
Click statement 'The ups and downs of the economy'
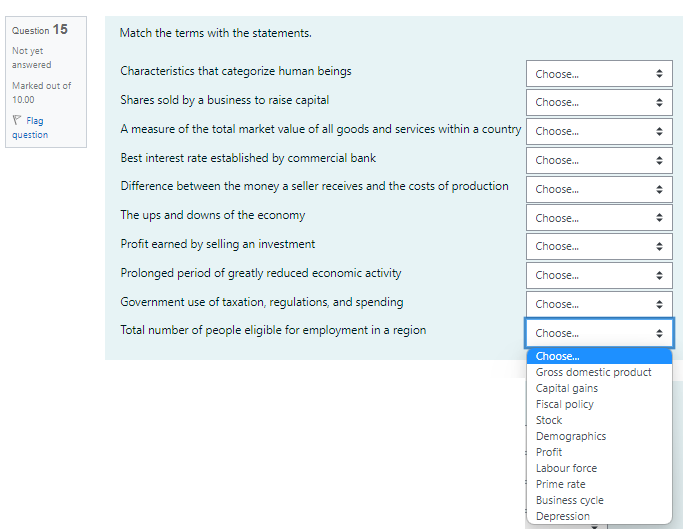[x=213, y=215]
